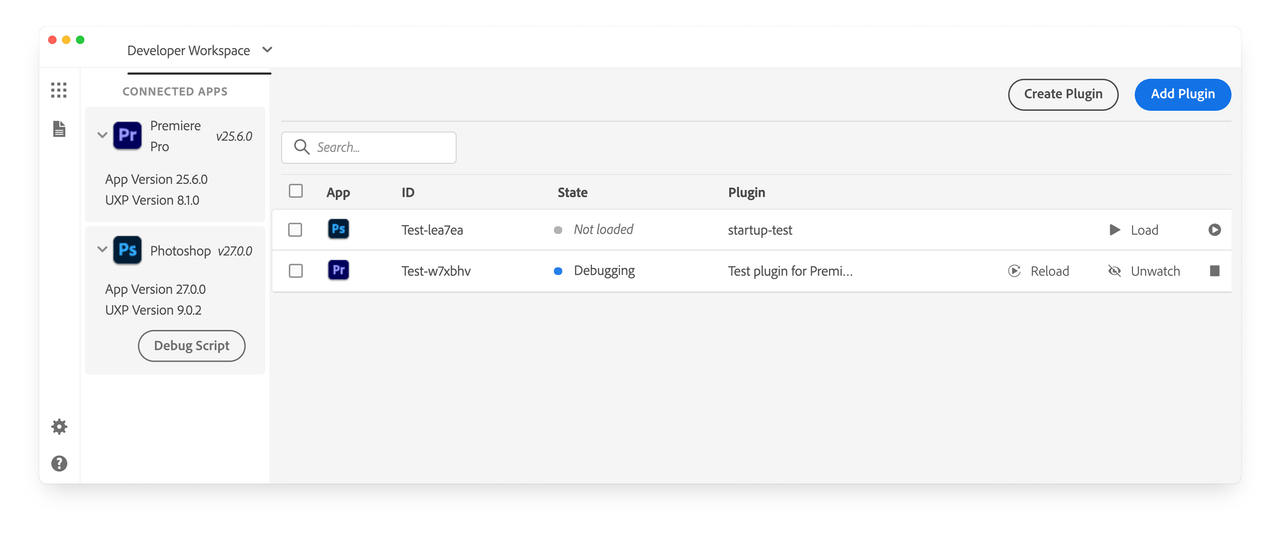Click the circled play icon for startup-test
Screen dimensions: 1280x535
point(1214,230)
